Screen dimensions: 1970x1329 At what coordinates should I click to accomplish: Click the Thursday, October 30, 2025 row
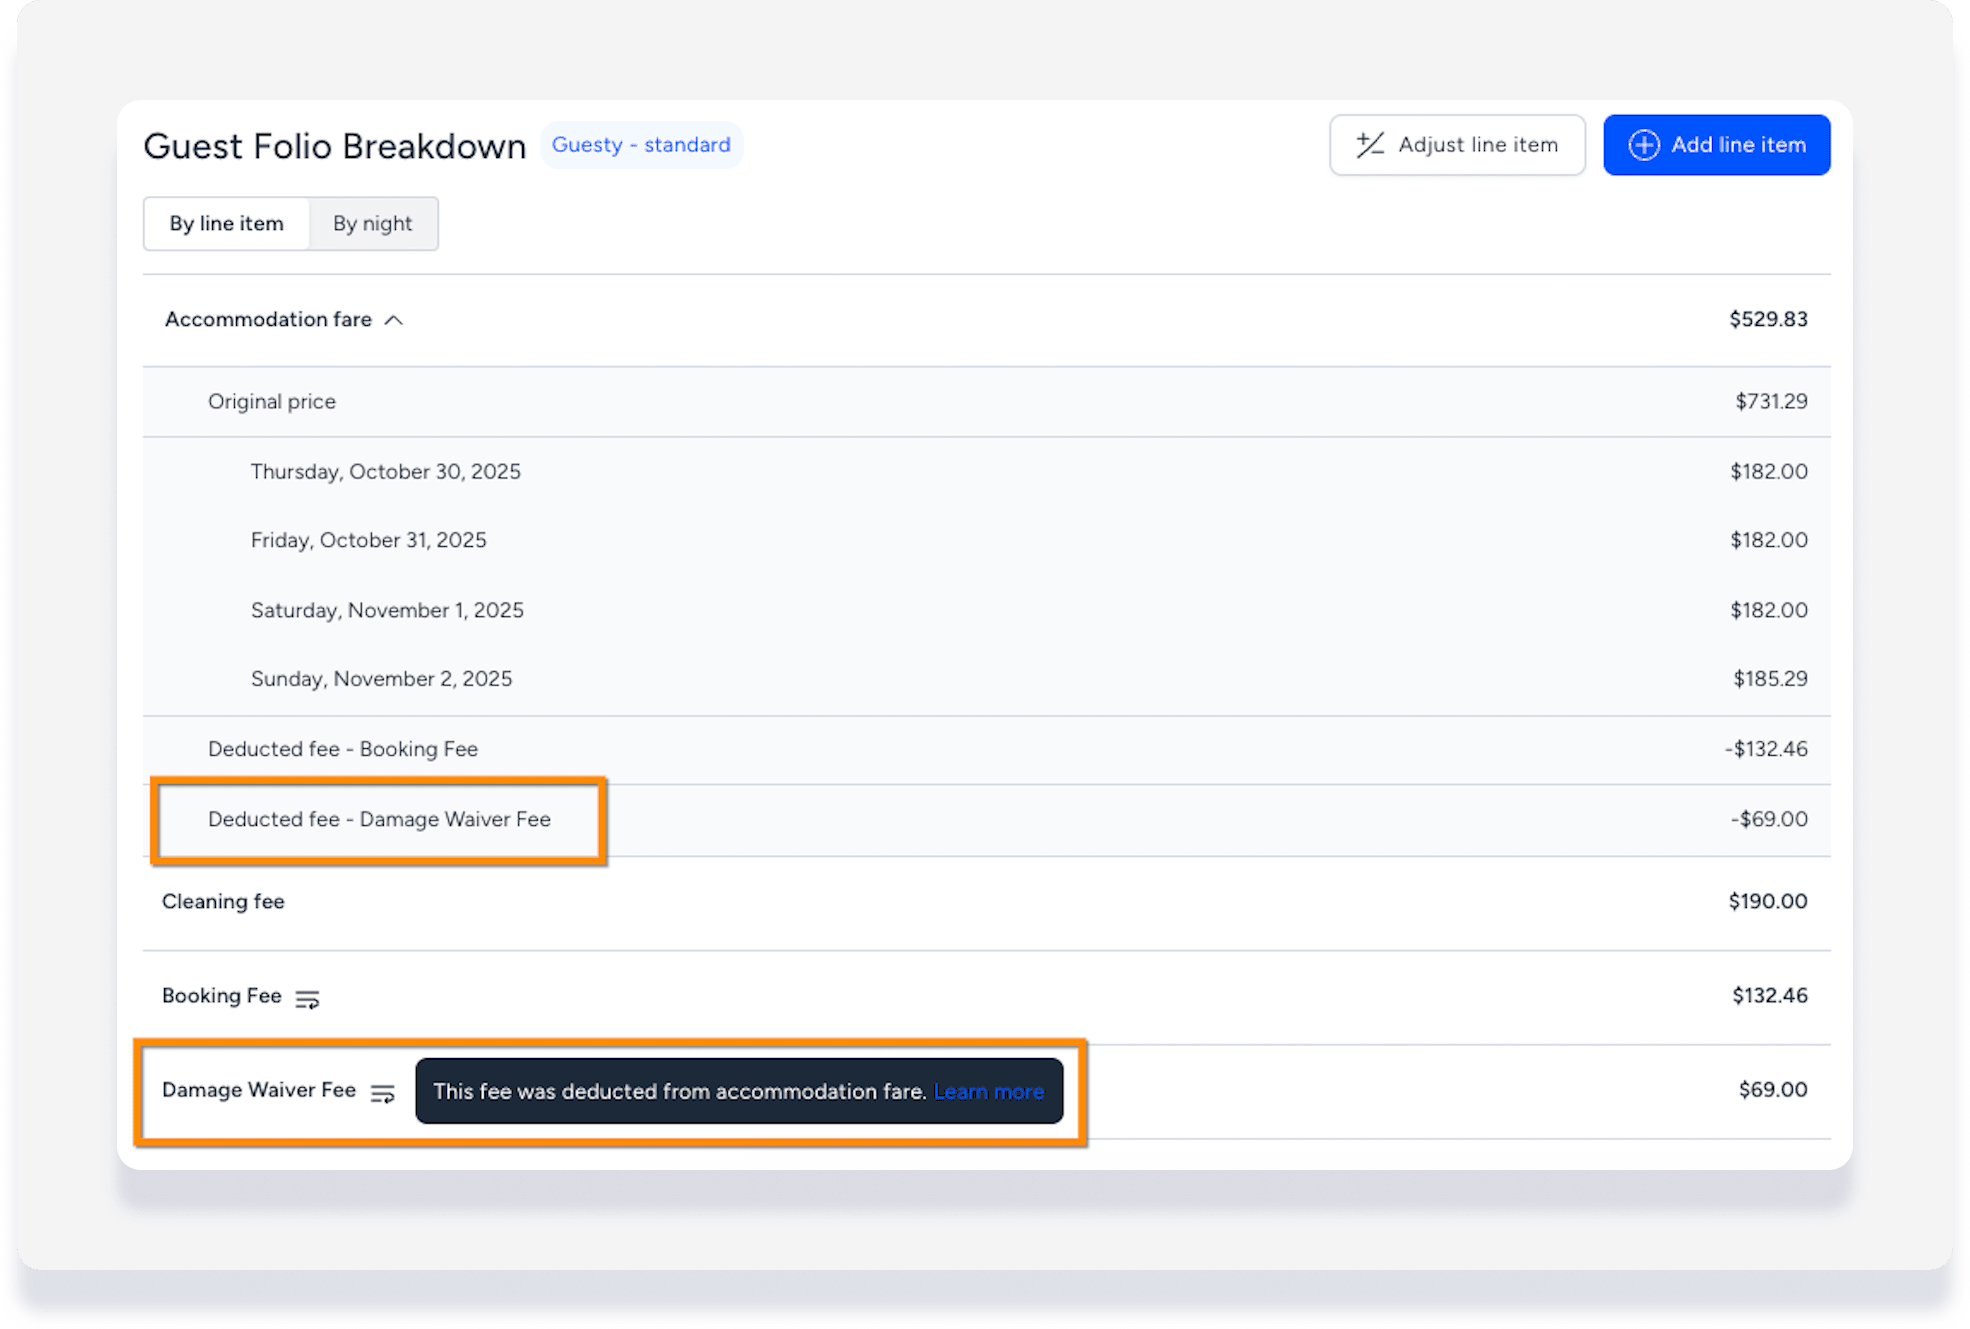click(385, 471)
